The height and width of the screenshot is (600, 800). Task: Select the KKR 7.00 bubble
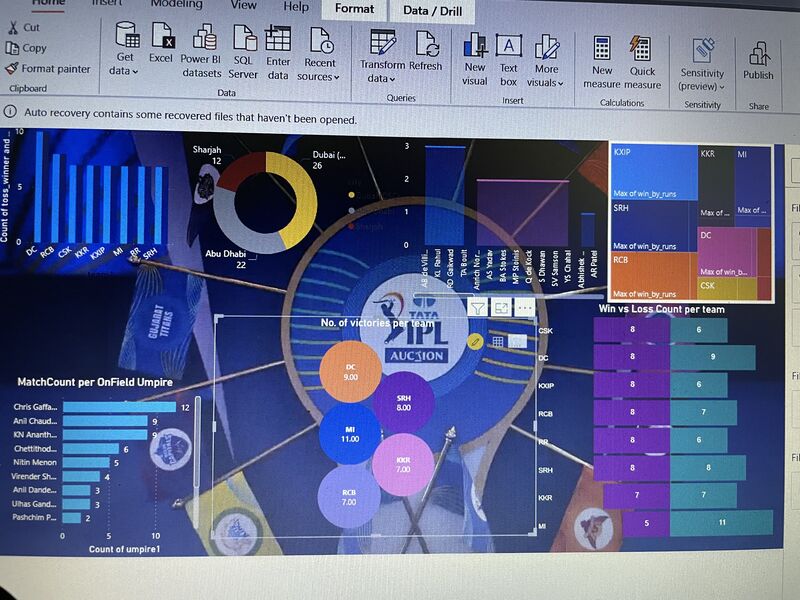tap(403, 465)
